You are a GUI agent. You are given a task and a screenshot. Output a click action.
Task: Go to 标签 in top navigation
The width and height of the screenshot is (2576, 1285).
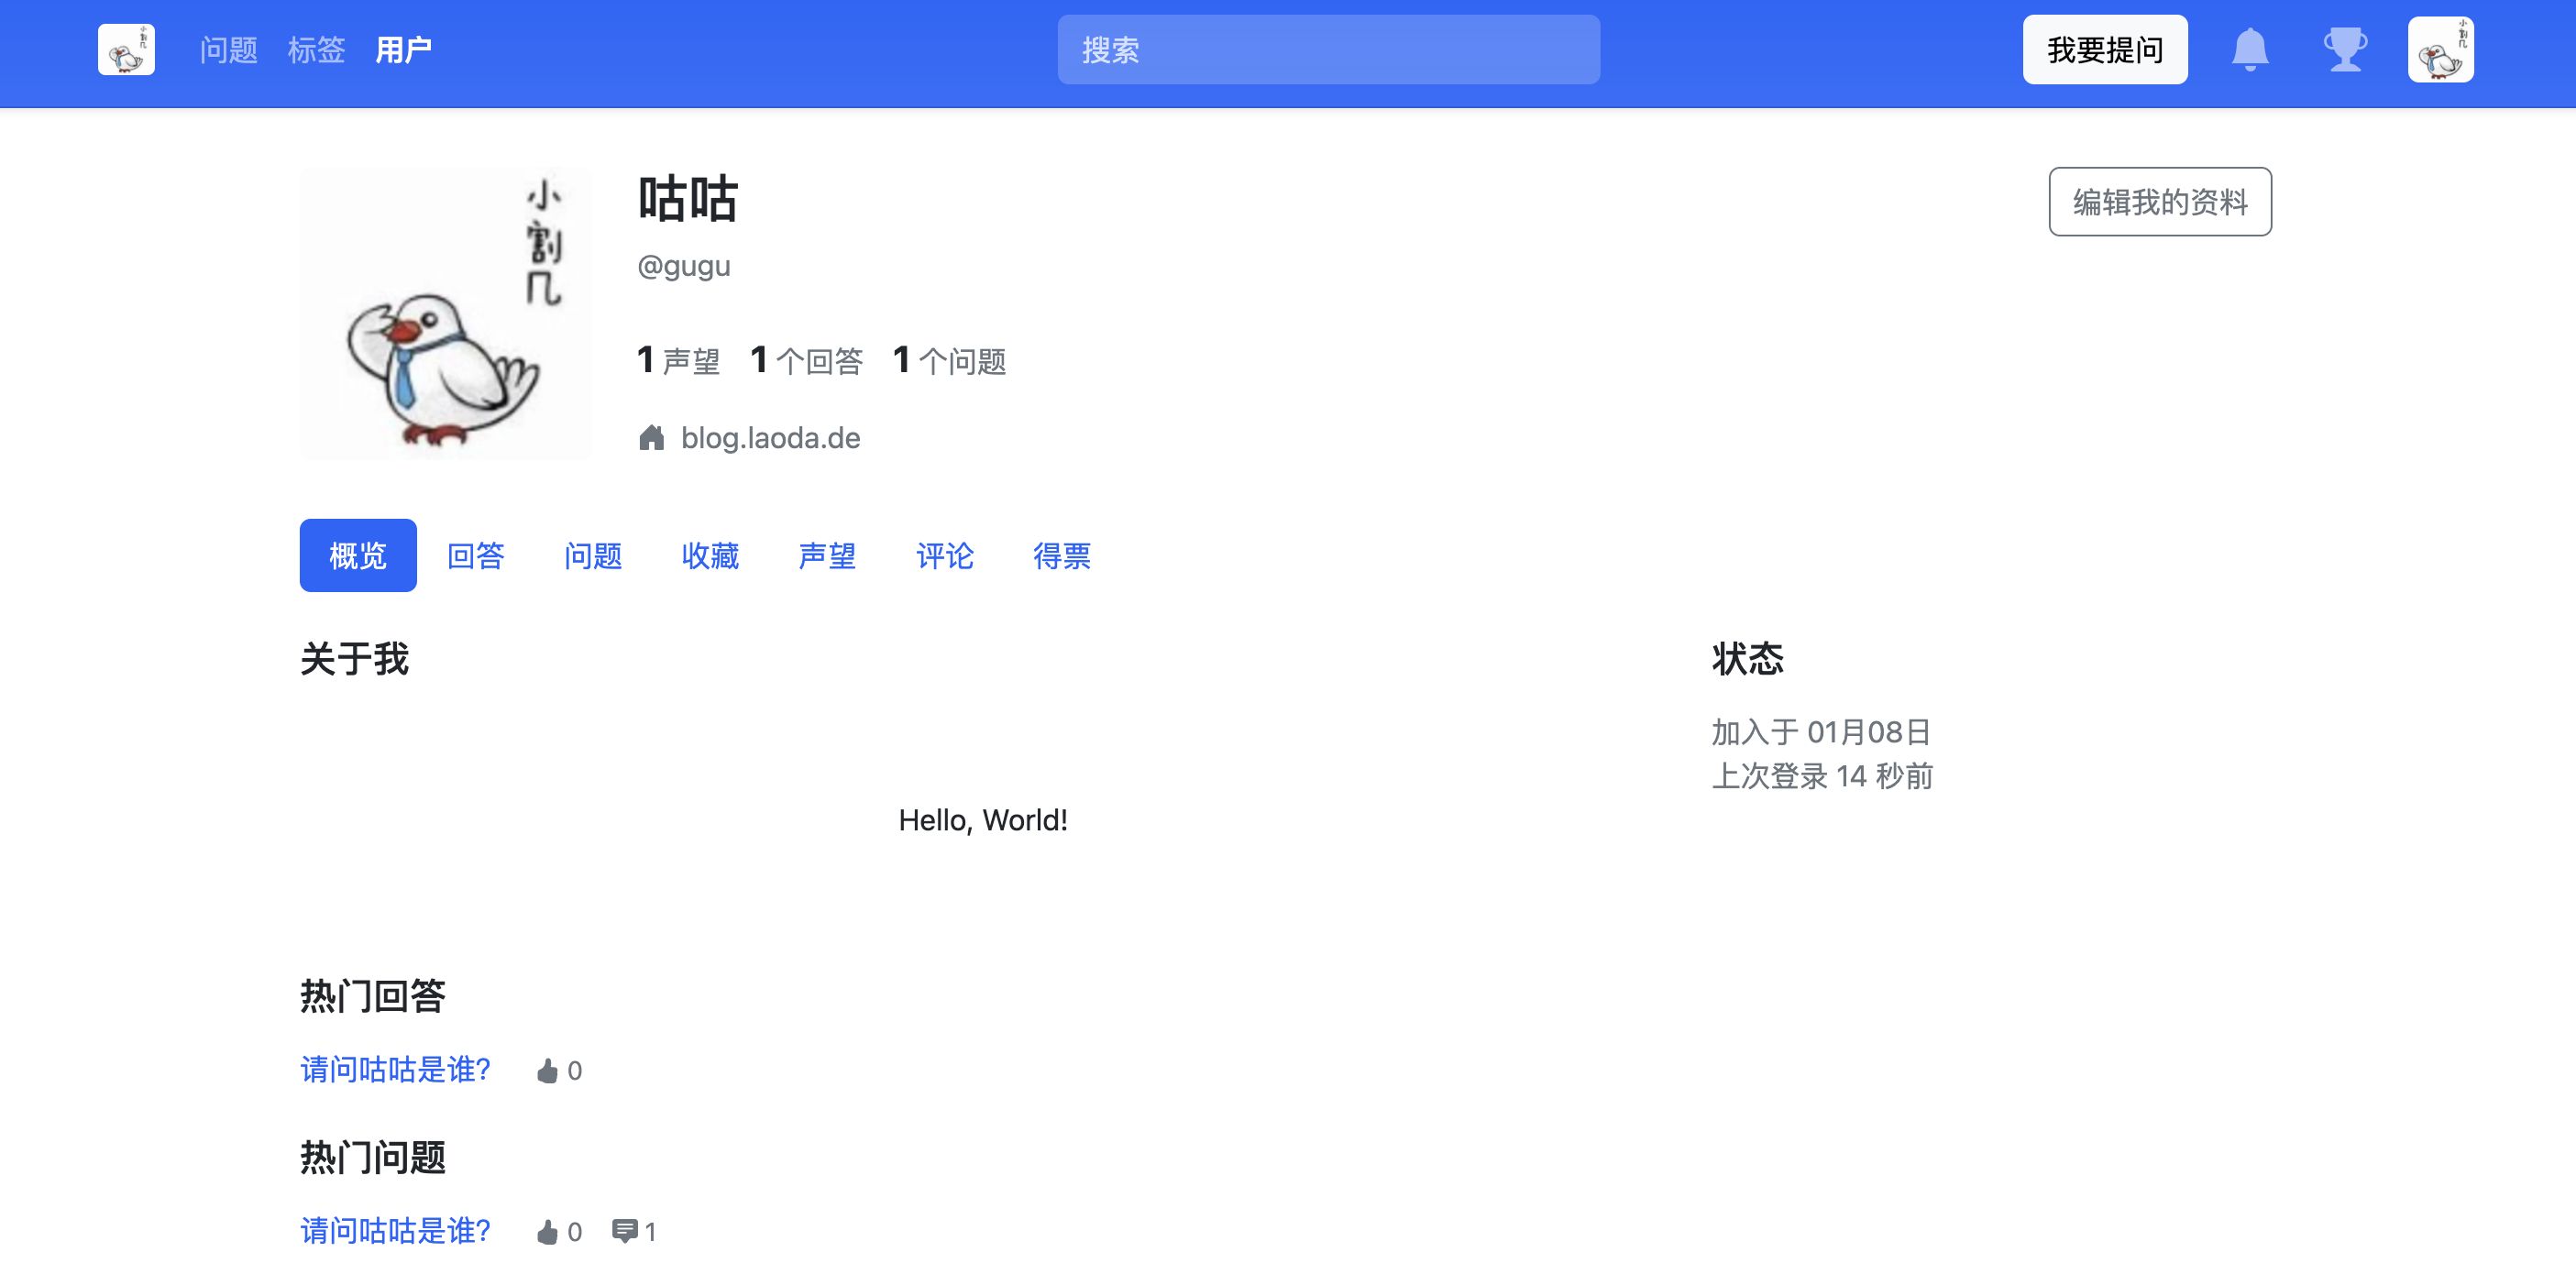[316, 50]
